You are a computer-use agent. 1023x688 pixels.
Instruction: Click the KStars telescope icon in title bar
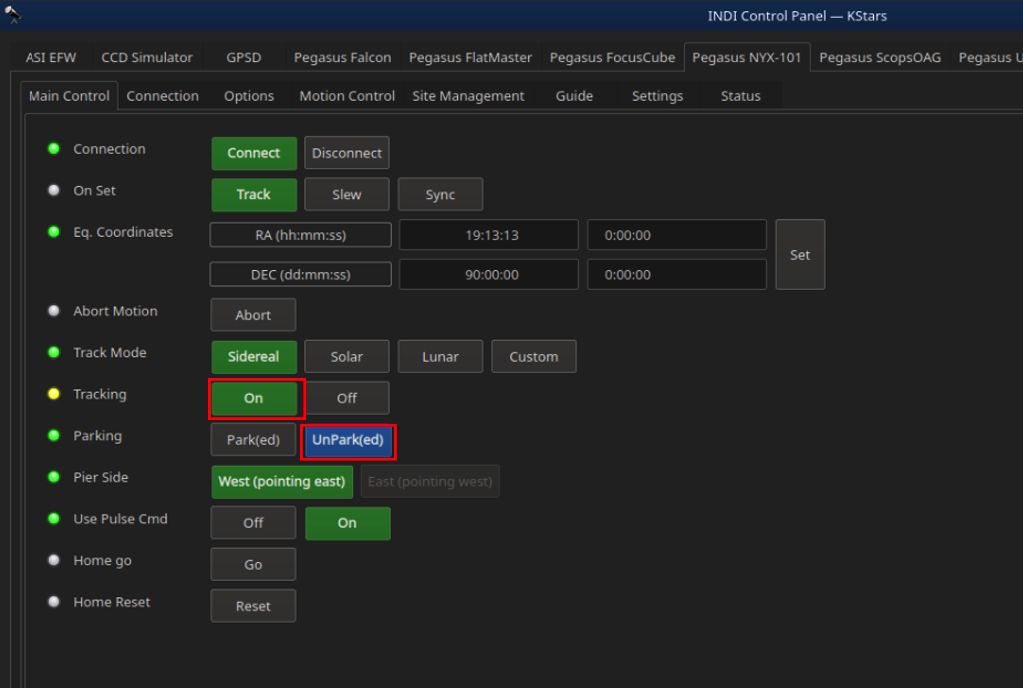tap(12, 14)
